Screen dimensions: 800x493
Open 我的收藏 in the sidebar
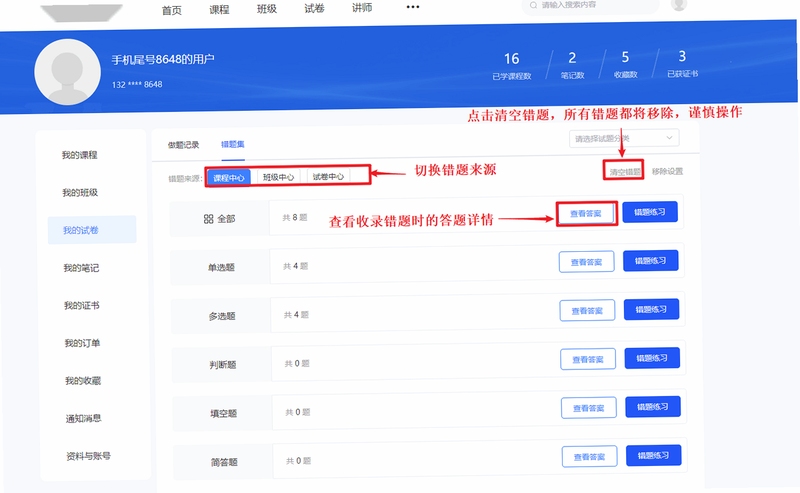point(83,381)
